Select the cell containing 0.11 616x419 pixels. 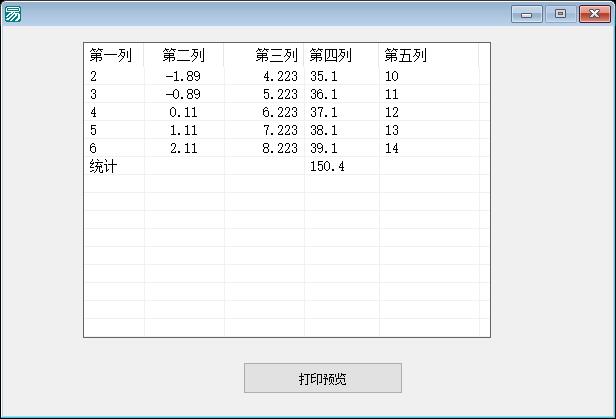point(184,113)
